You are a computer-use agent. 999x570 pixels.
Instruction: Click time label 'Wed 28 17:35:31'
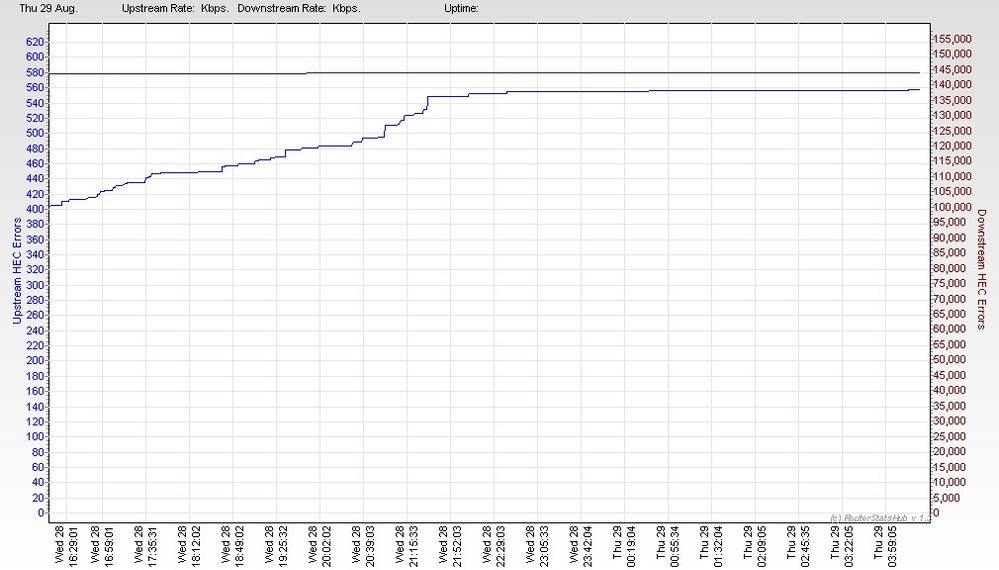tap(145, 545)
